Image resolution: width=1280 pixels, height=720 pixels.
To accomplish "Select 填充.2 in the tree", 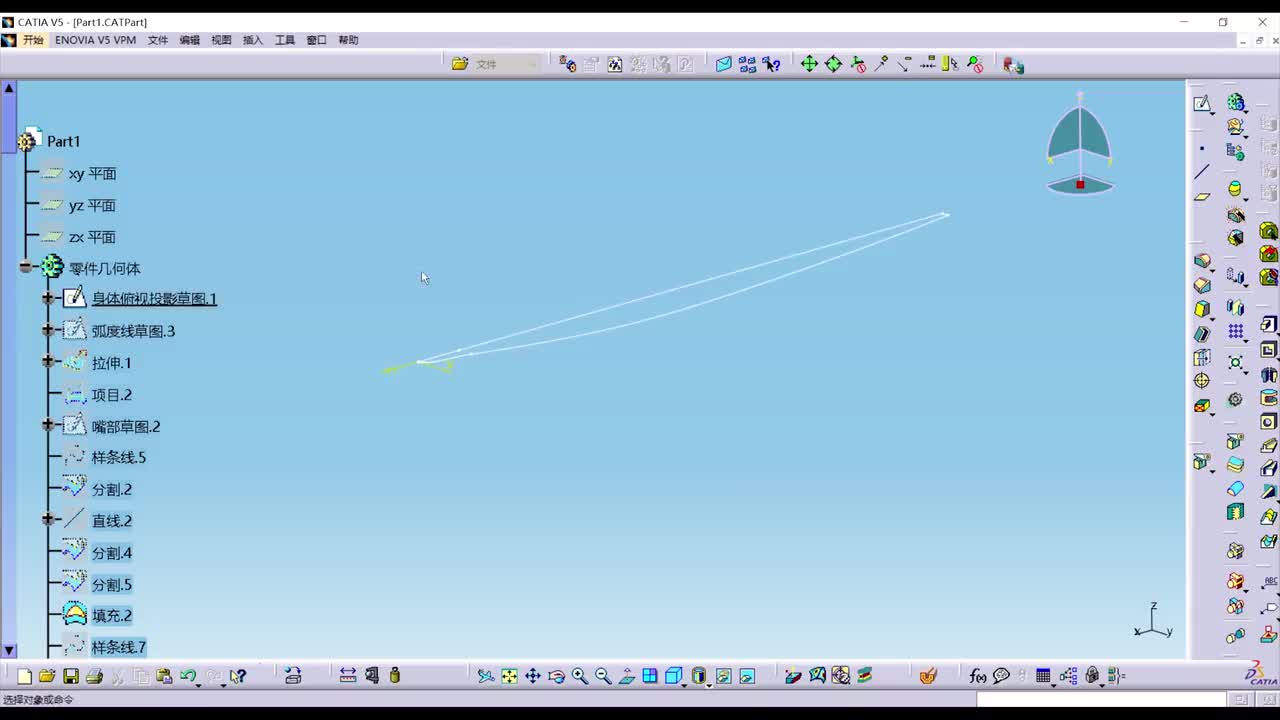I will click(x=112, y=615).
